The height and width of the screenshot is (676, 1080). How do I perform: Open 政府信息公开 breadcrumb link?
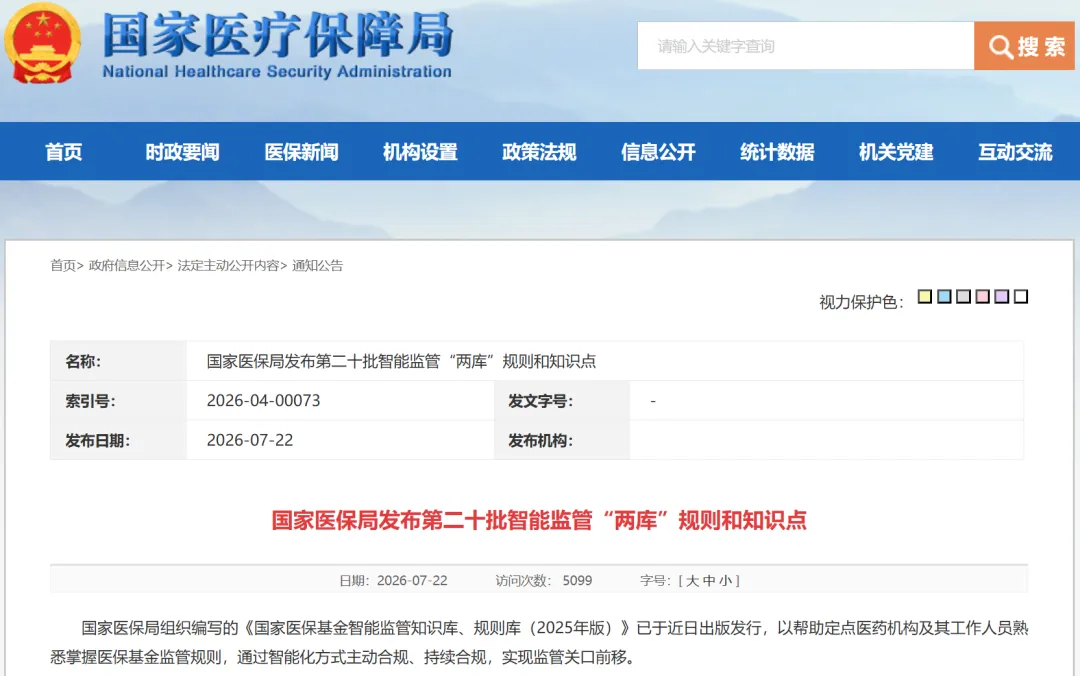(127, 265)
